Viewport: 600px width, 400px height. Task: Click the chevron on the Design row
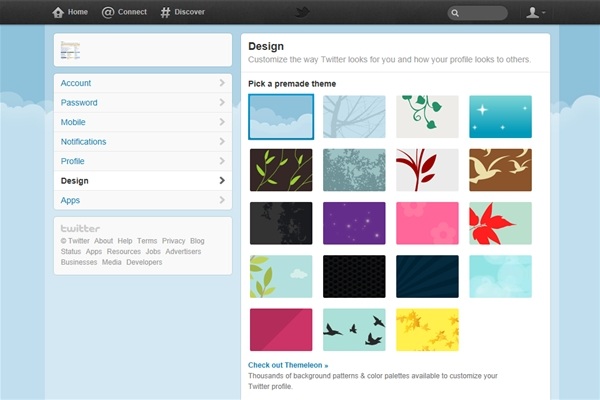[x=222, y=180]
